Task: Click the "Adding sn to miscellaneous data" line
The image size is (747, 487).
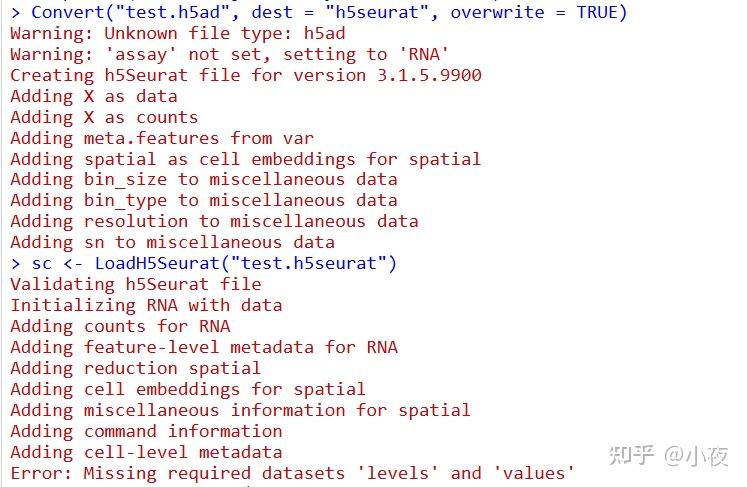Action: pos(172,242)
